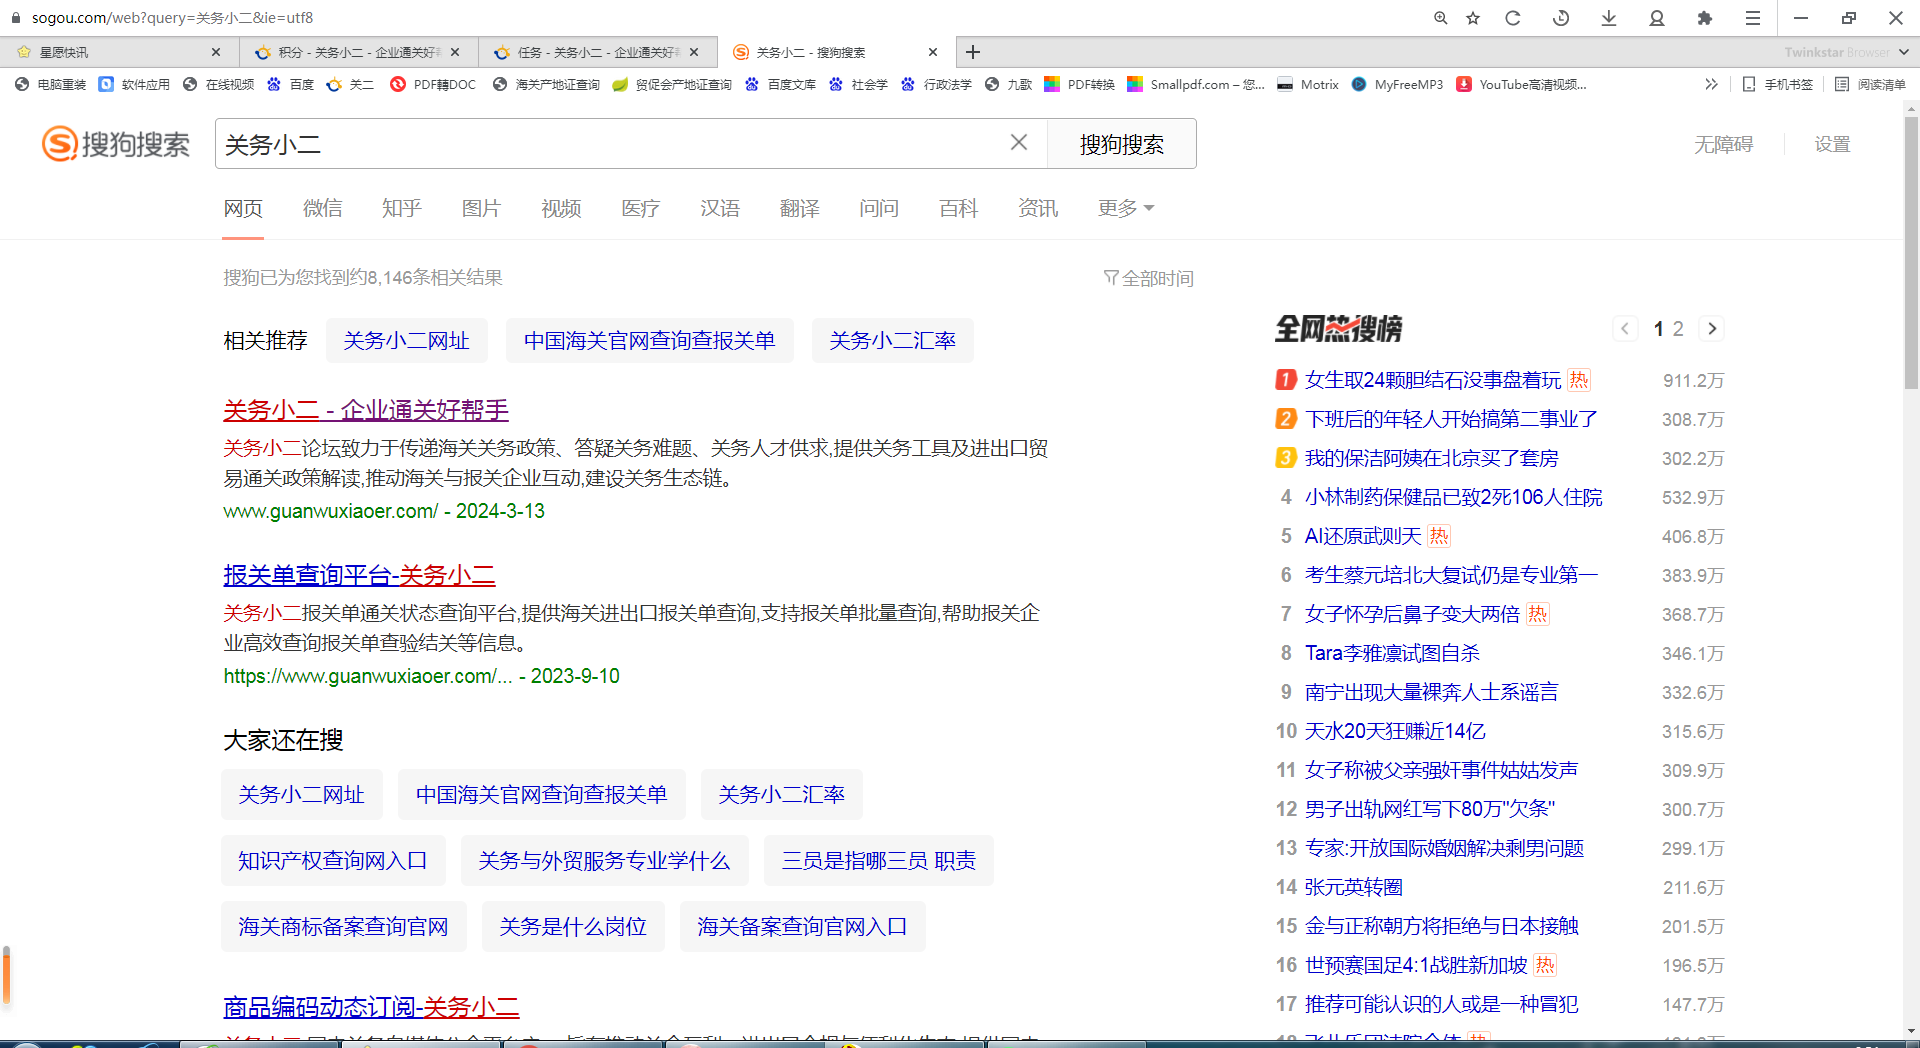
Task: Click the 搜狗搜索 search button
Action: pos(1121,144)
